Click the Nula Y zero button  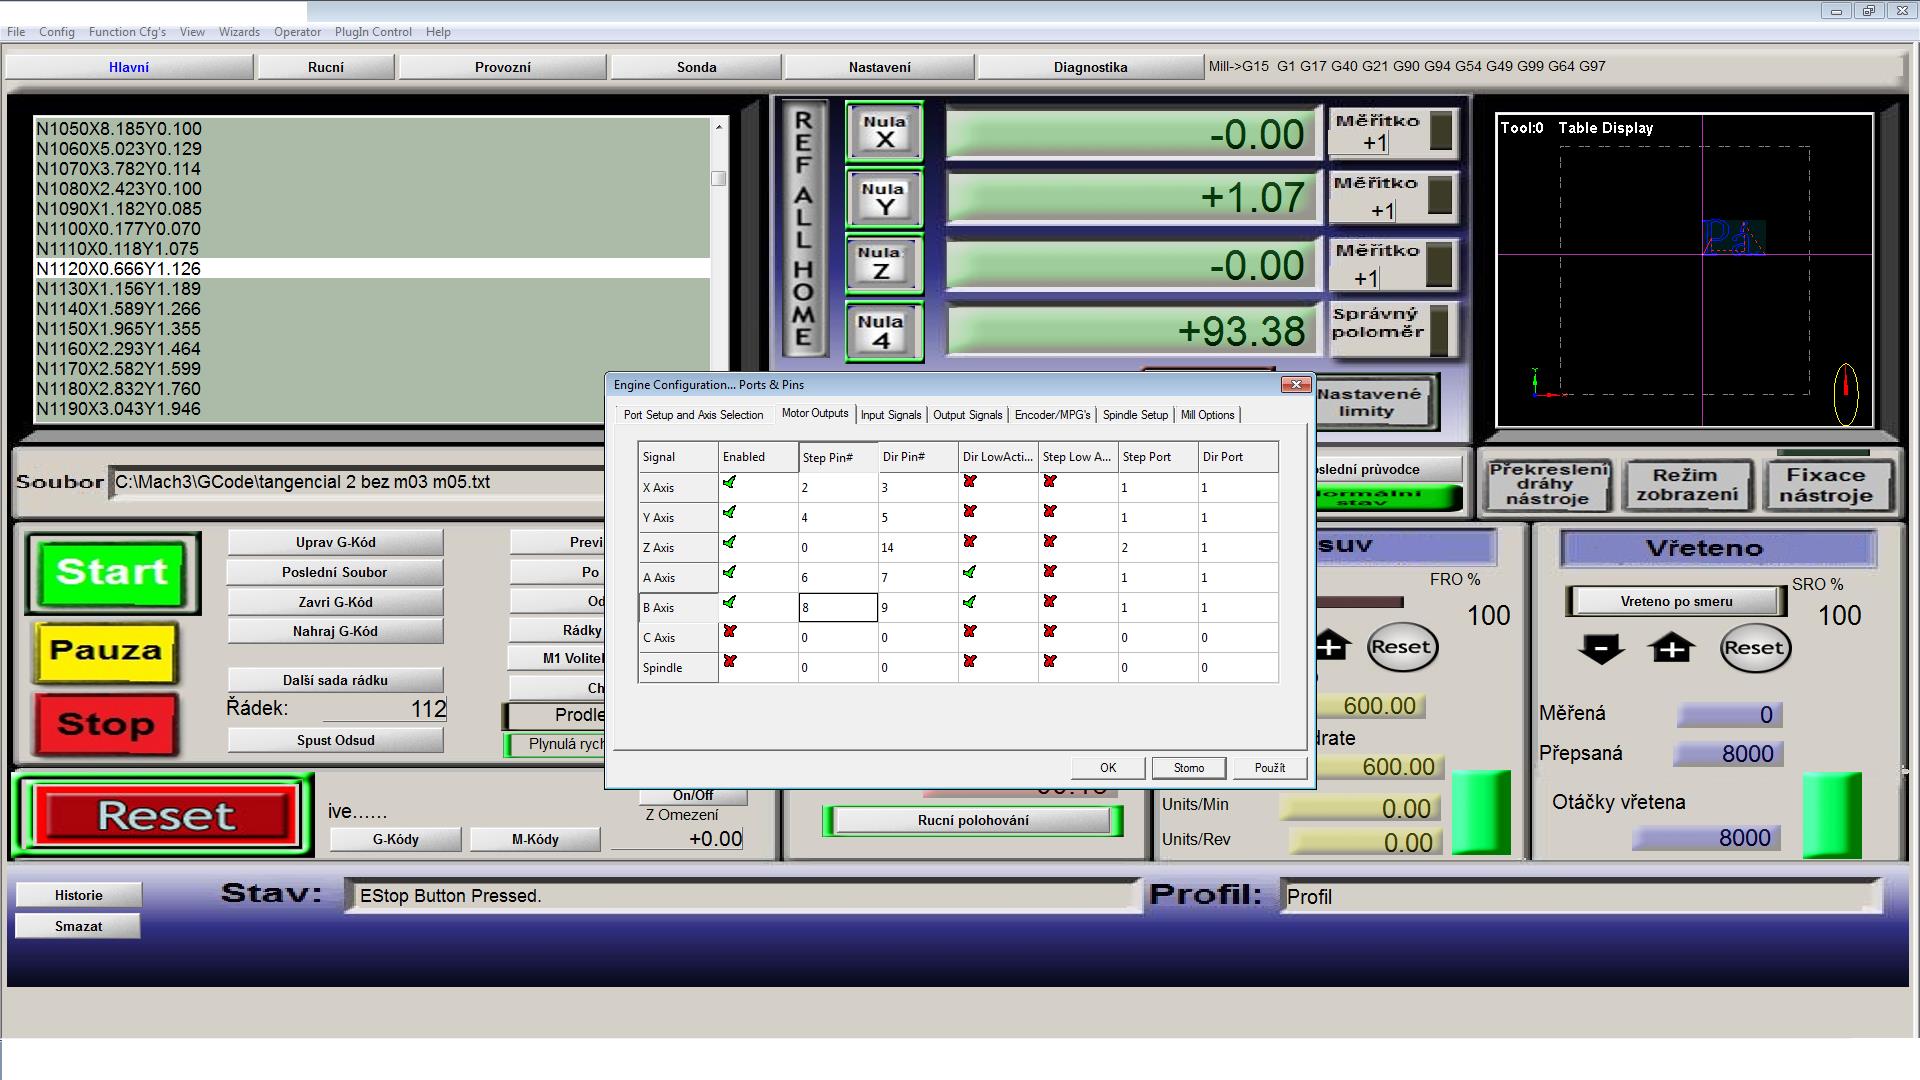(x=884, y=198)
